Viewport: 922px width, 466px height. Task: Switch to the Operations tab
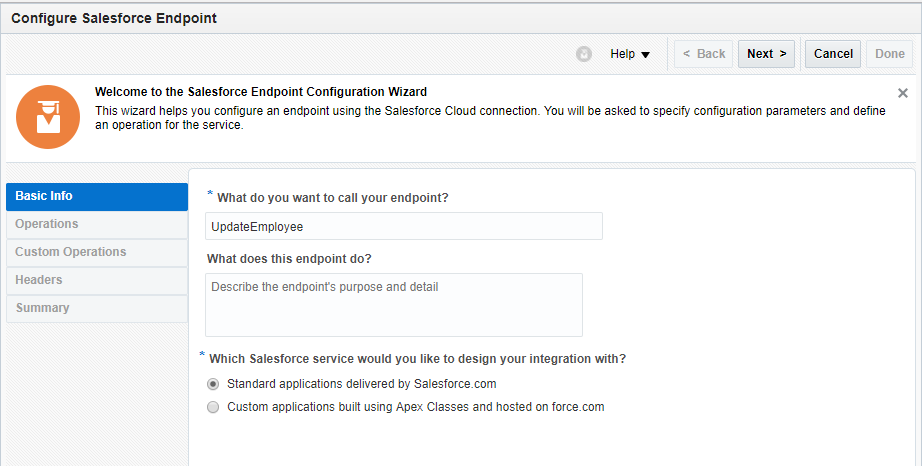[97, 224]
